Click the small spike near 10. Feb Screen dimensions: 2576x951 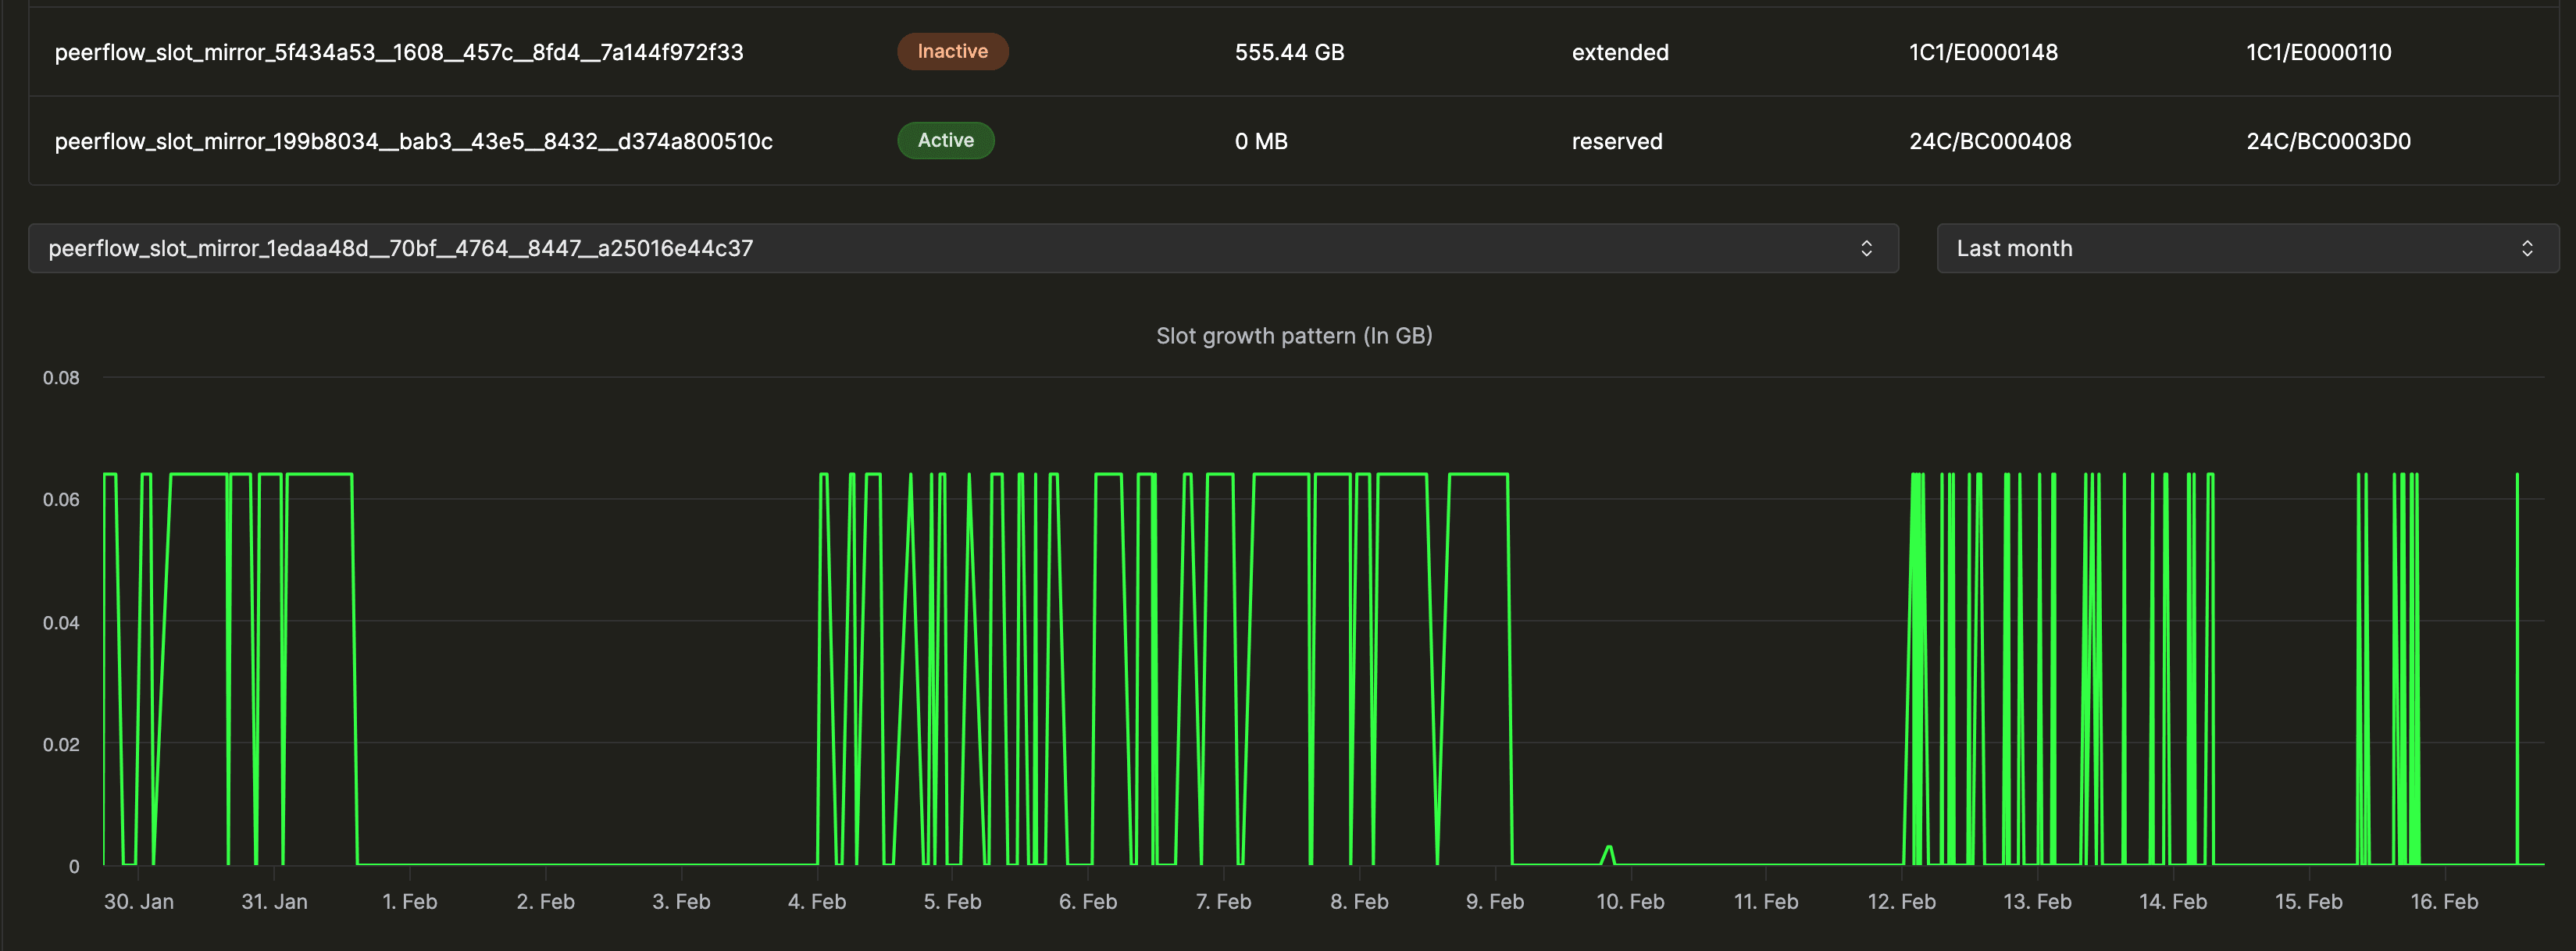click(x=1608, y=850)
